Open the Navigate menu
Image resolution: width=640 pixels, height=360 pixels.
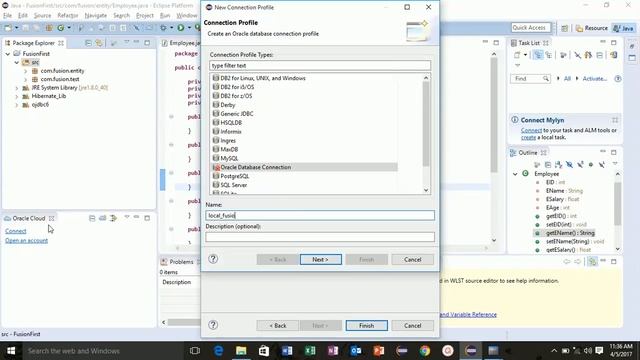click(96, 16)
